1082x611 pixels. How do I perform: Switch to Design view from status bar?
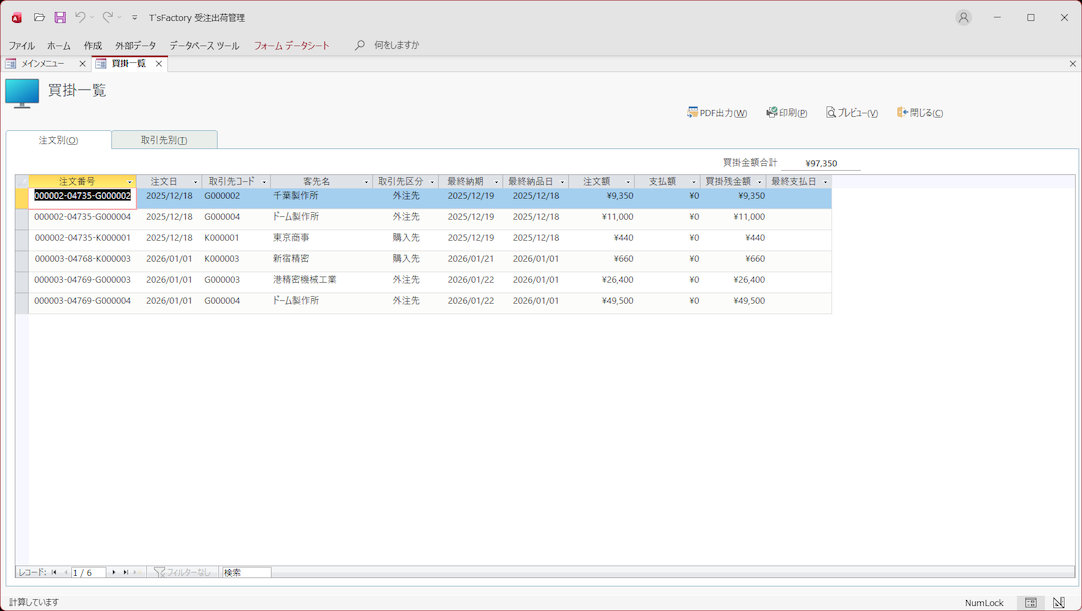point(1059,603)
